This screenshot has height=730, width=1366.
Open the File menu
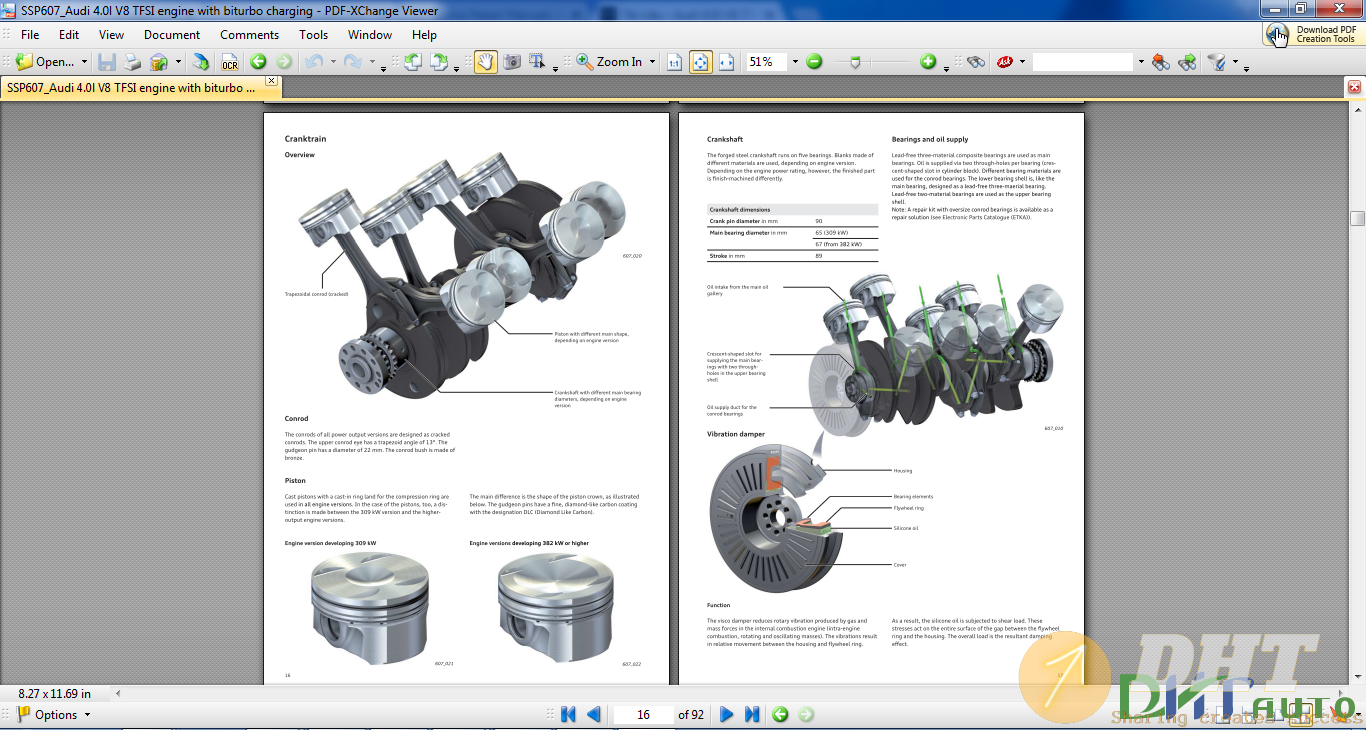coord(30,34)
